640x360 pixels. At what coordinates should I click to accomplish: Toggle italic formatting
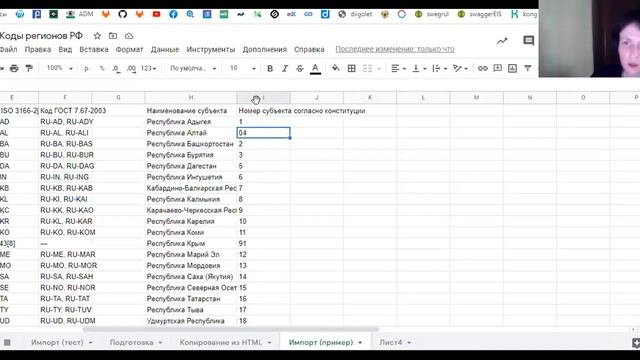pos(285,69)
